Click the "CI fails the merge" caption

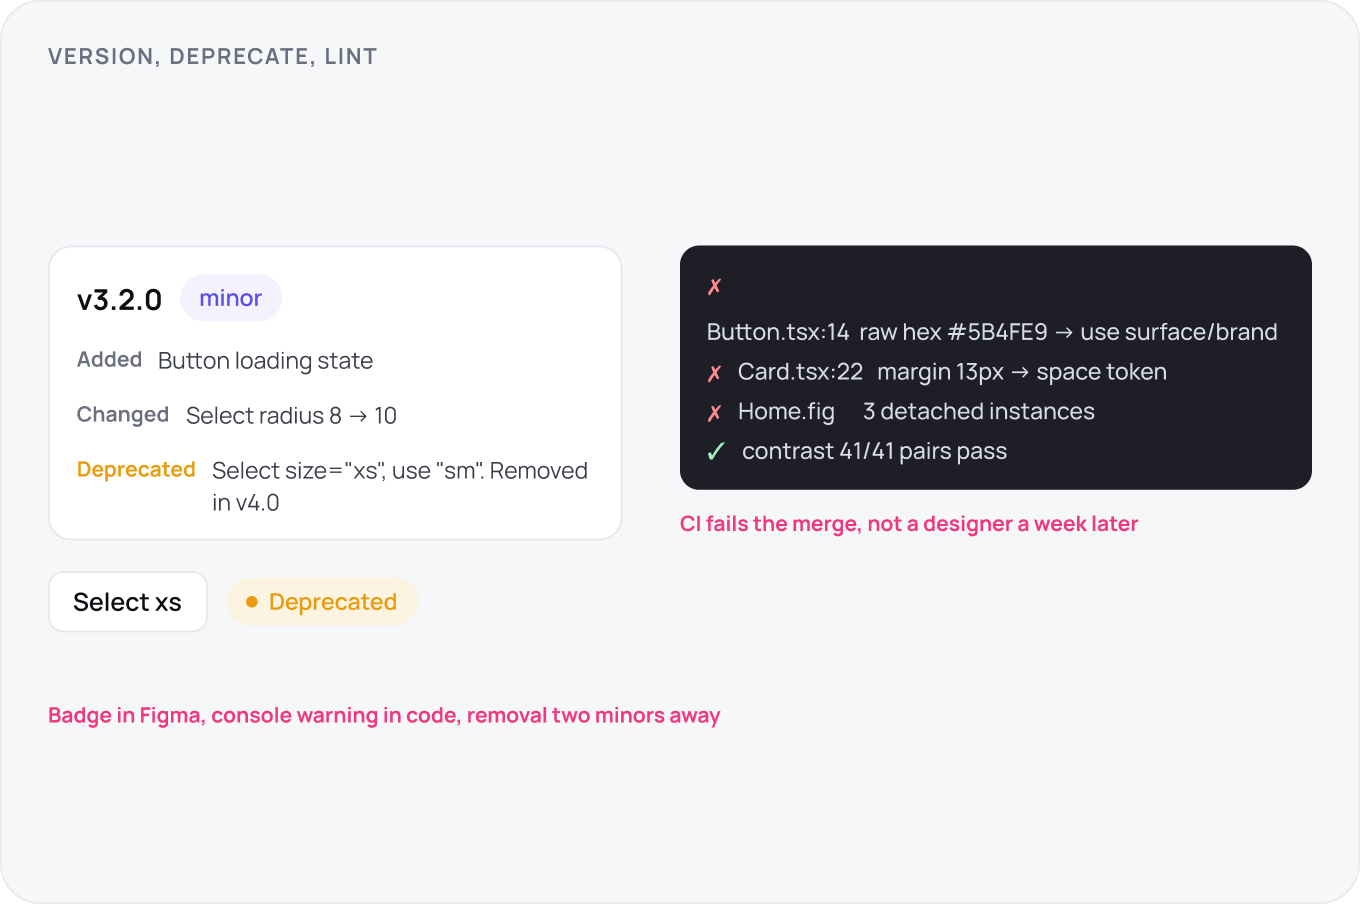(909, 524)
